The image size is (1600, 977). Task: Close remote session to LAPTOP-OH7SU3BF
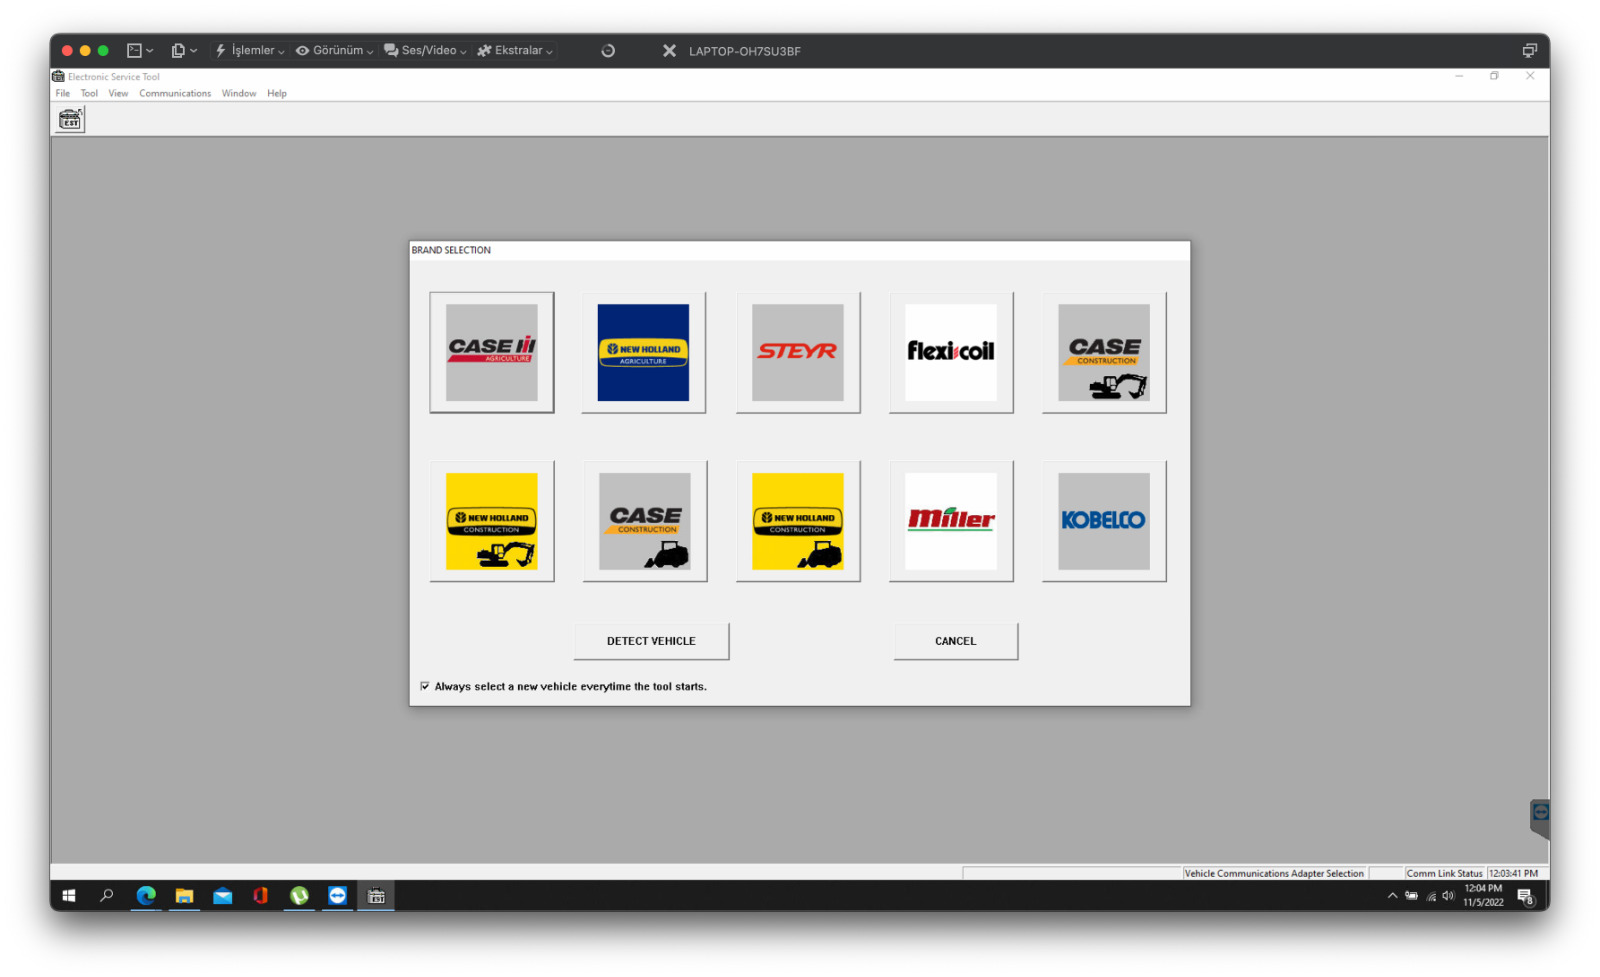point(669,51)
